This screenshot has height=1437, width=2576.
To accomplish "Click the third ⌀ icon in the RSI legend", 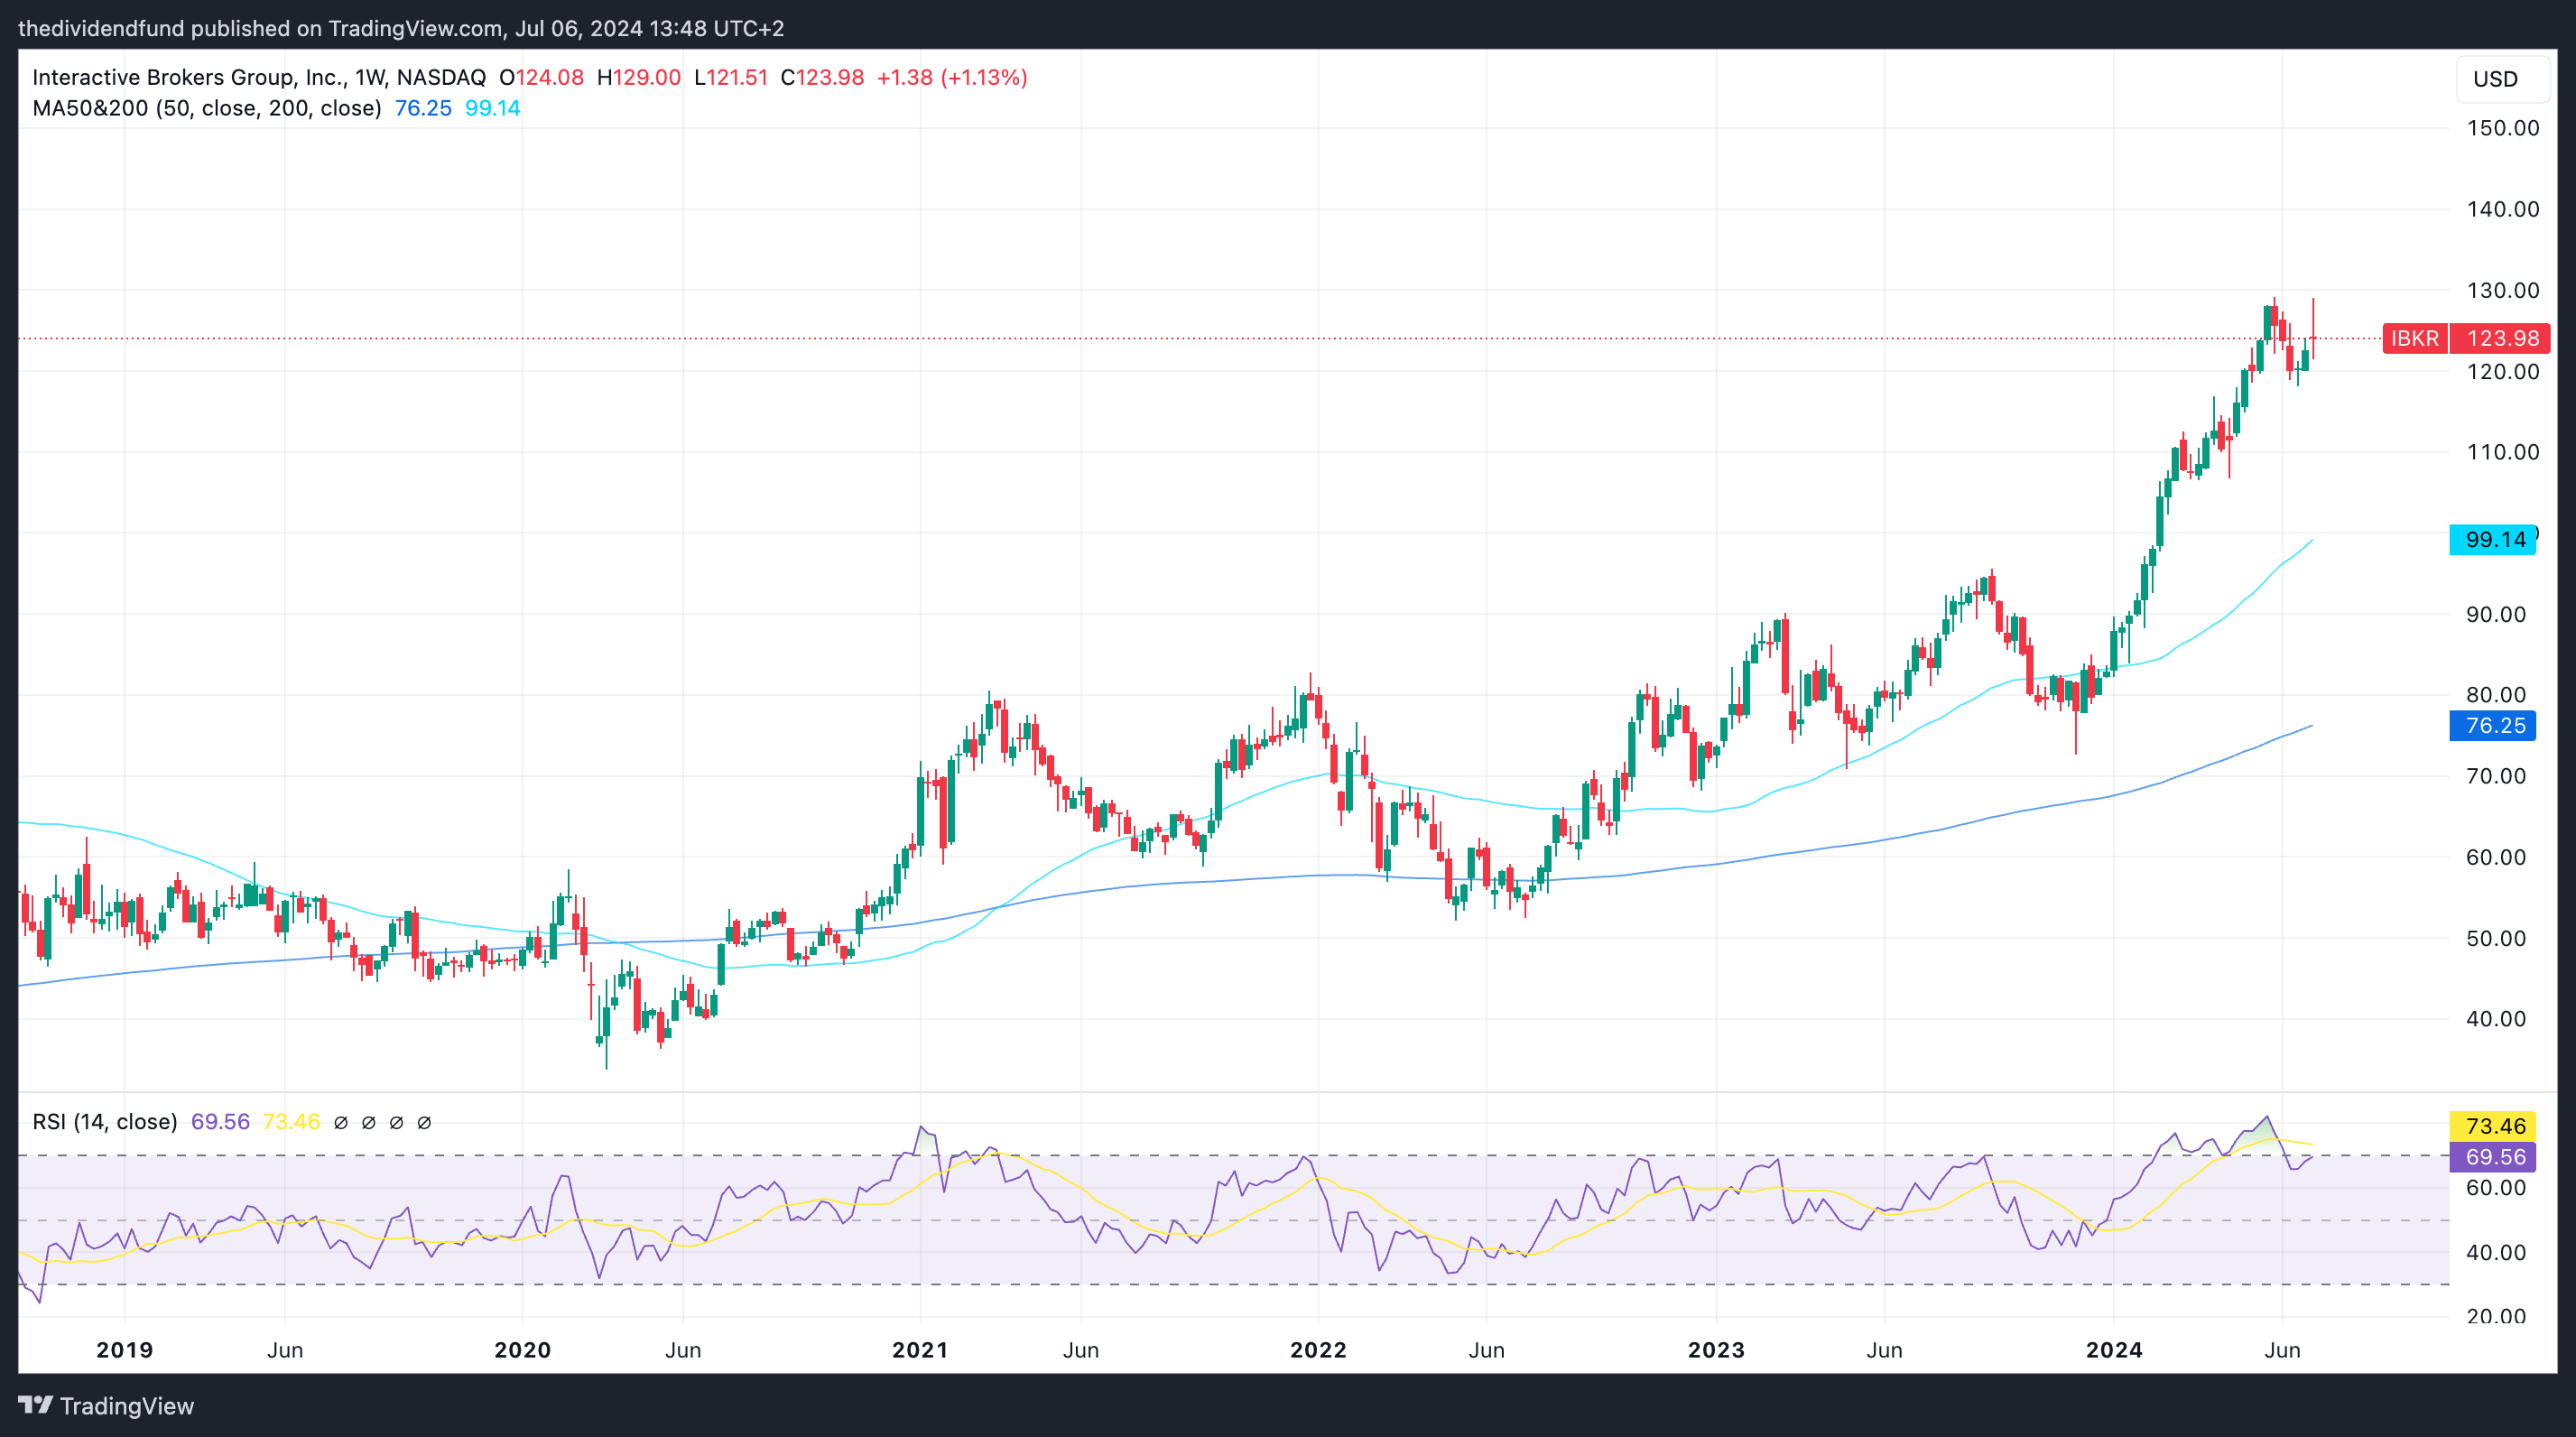I will point(398,1121).
